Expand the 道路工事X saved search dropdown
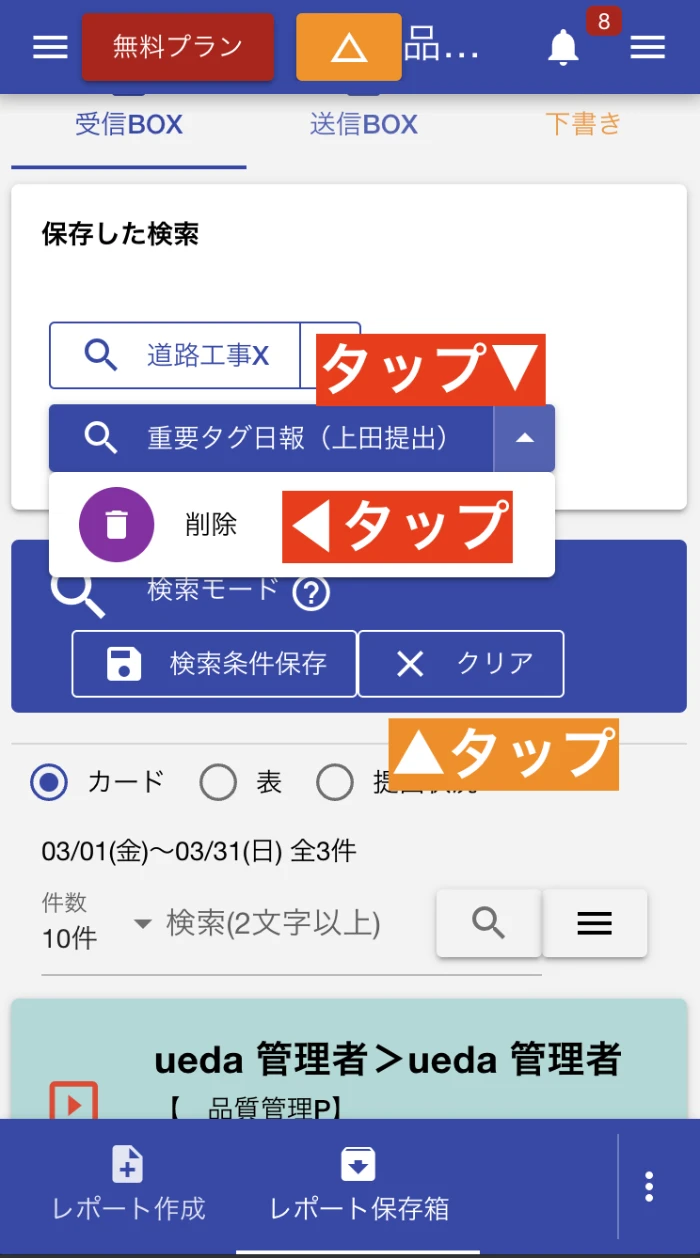700x1258 pixels. 330,355
